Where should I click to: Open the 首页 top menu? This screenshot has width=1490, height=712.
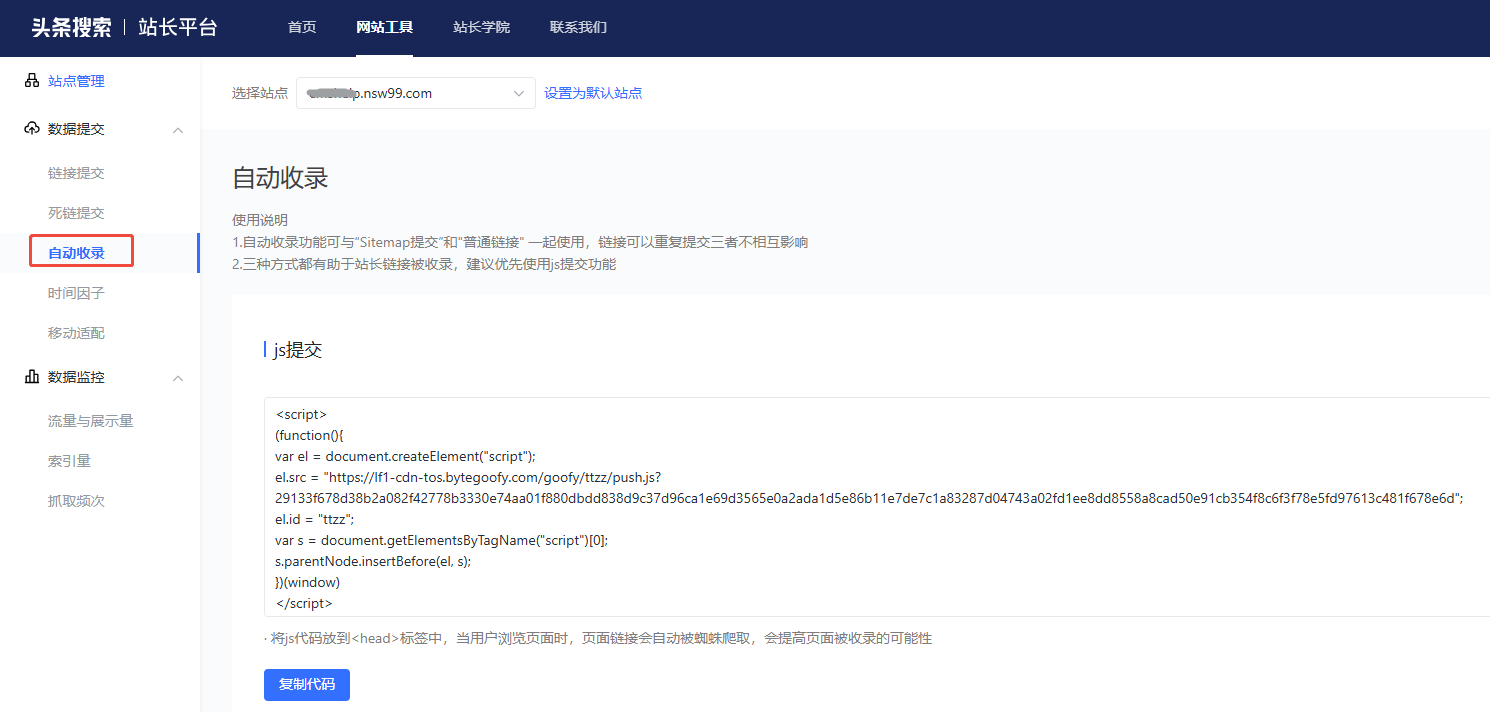pos(302,27)
